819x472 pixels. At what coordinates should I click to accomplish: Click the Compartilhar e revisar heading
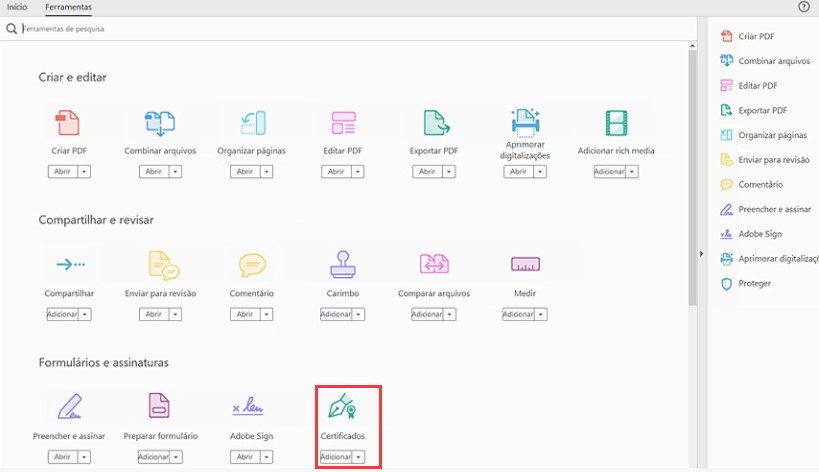[x=96, y=220]
